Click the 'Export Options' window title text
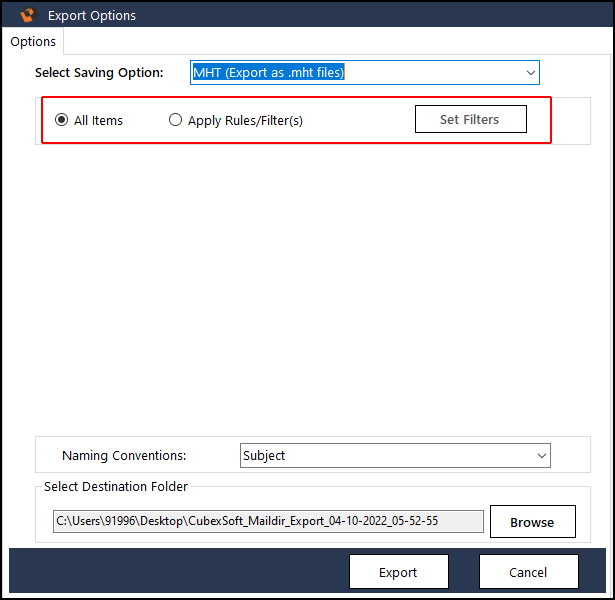615x600 pixels. pyautogui.click(x=92, y=15)
